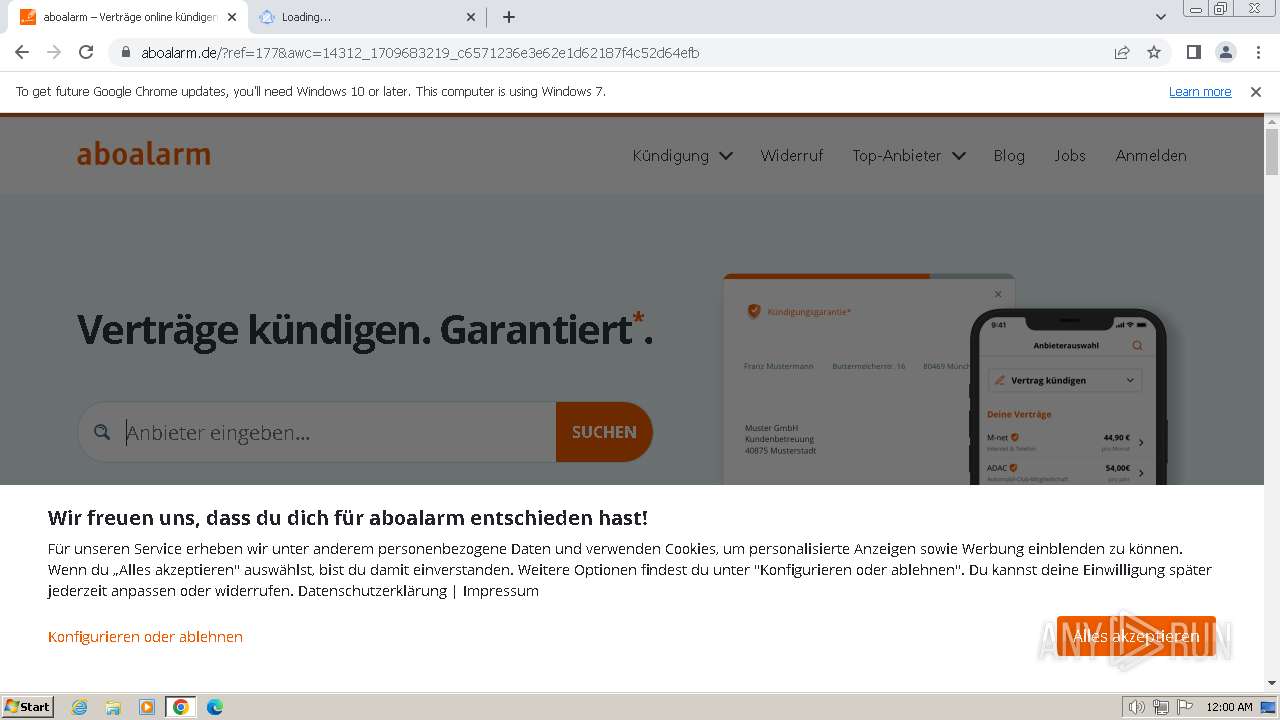Open the Datenschutzerklärung link
This screenshot has width=1280, height=720.
coord(372,590)
